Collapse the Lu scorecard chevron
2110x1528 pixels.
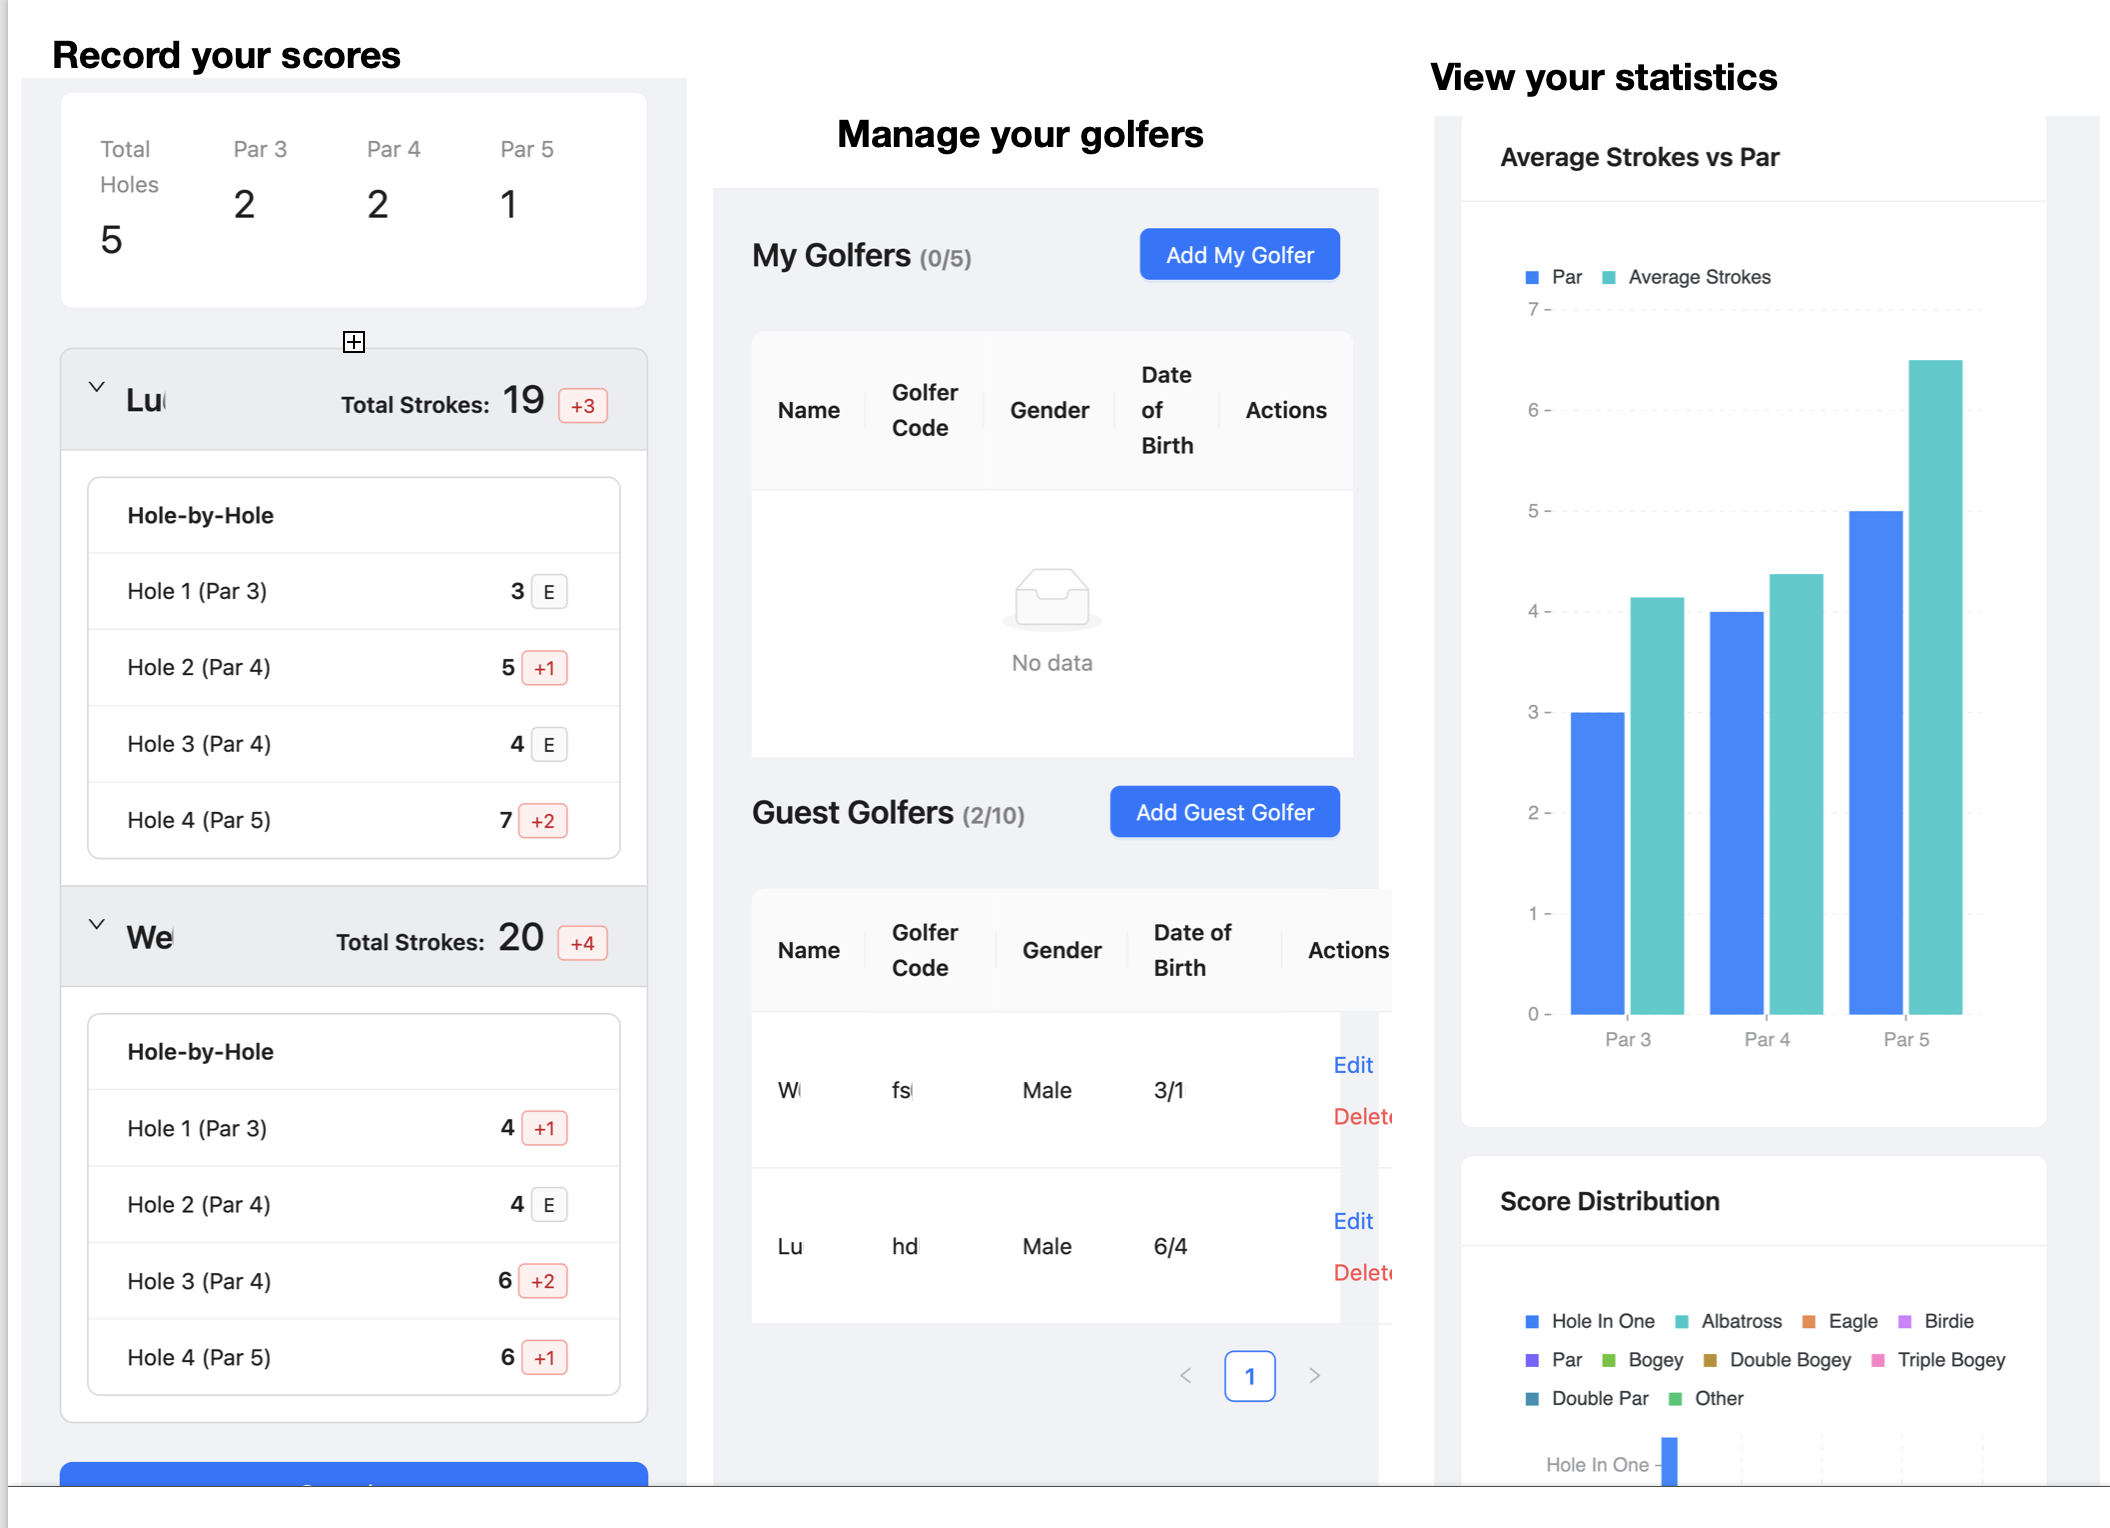point(97,387)
